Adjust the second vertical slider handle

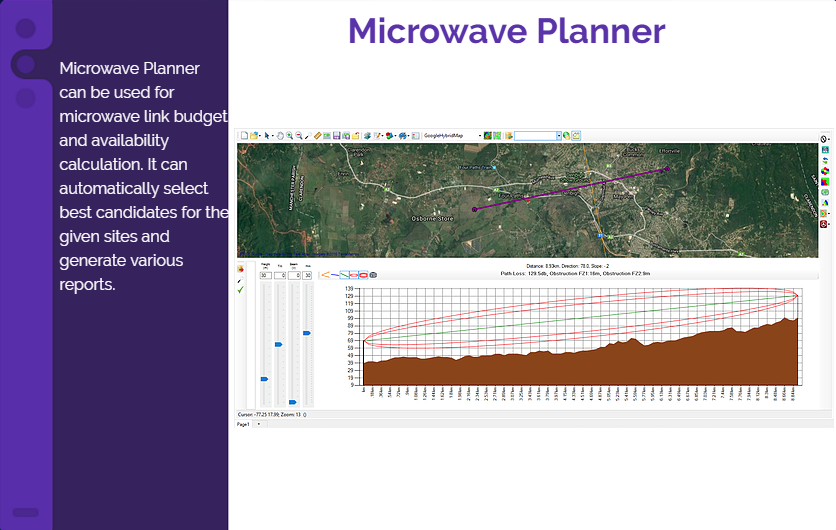coord(278,344)
